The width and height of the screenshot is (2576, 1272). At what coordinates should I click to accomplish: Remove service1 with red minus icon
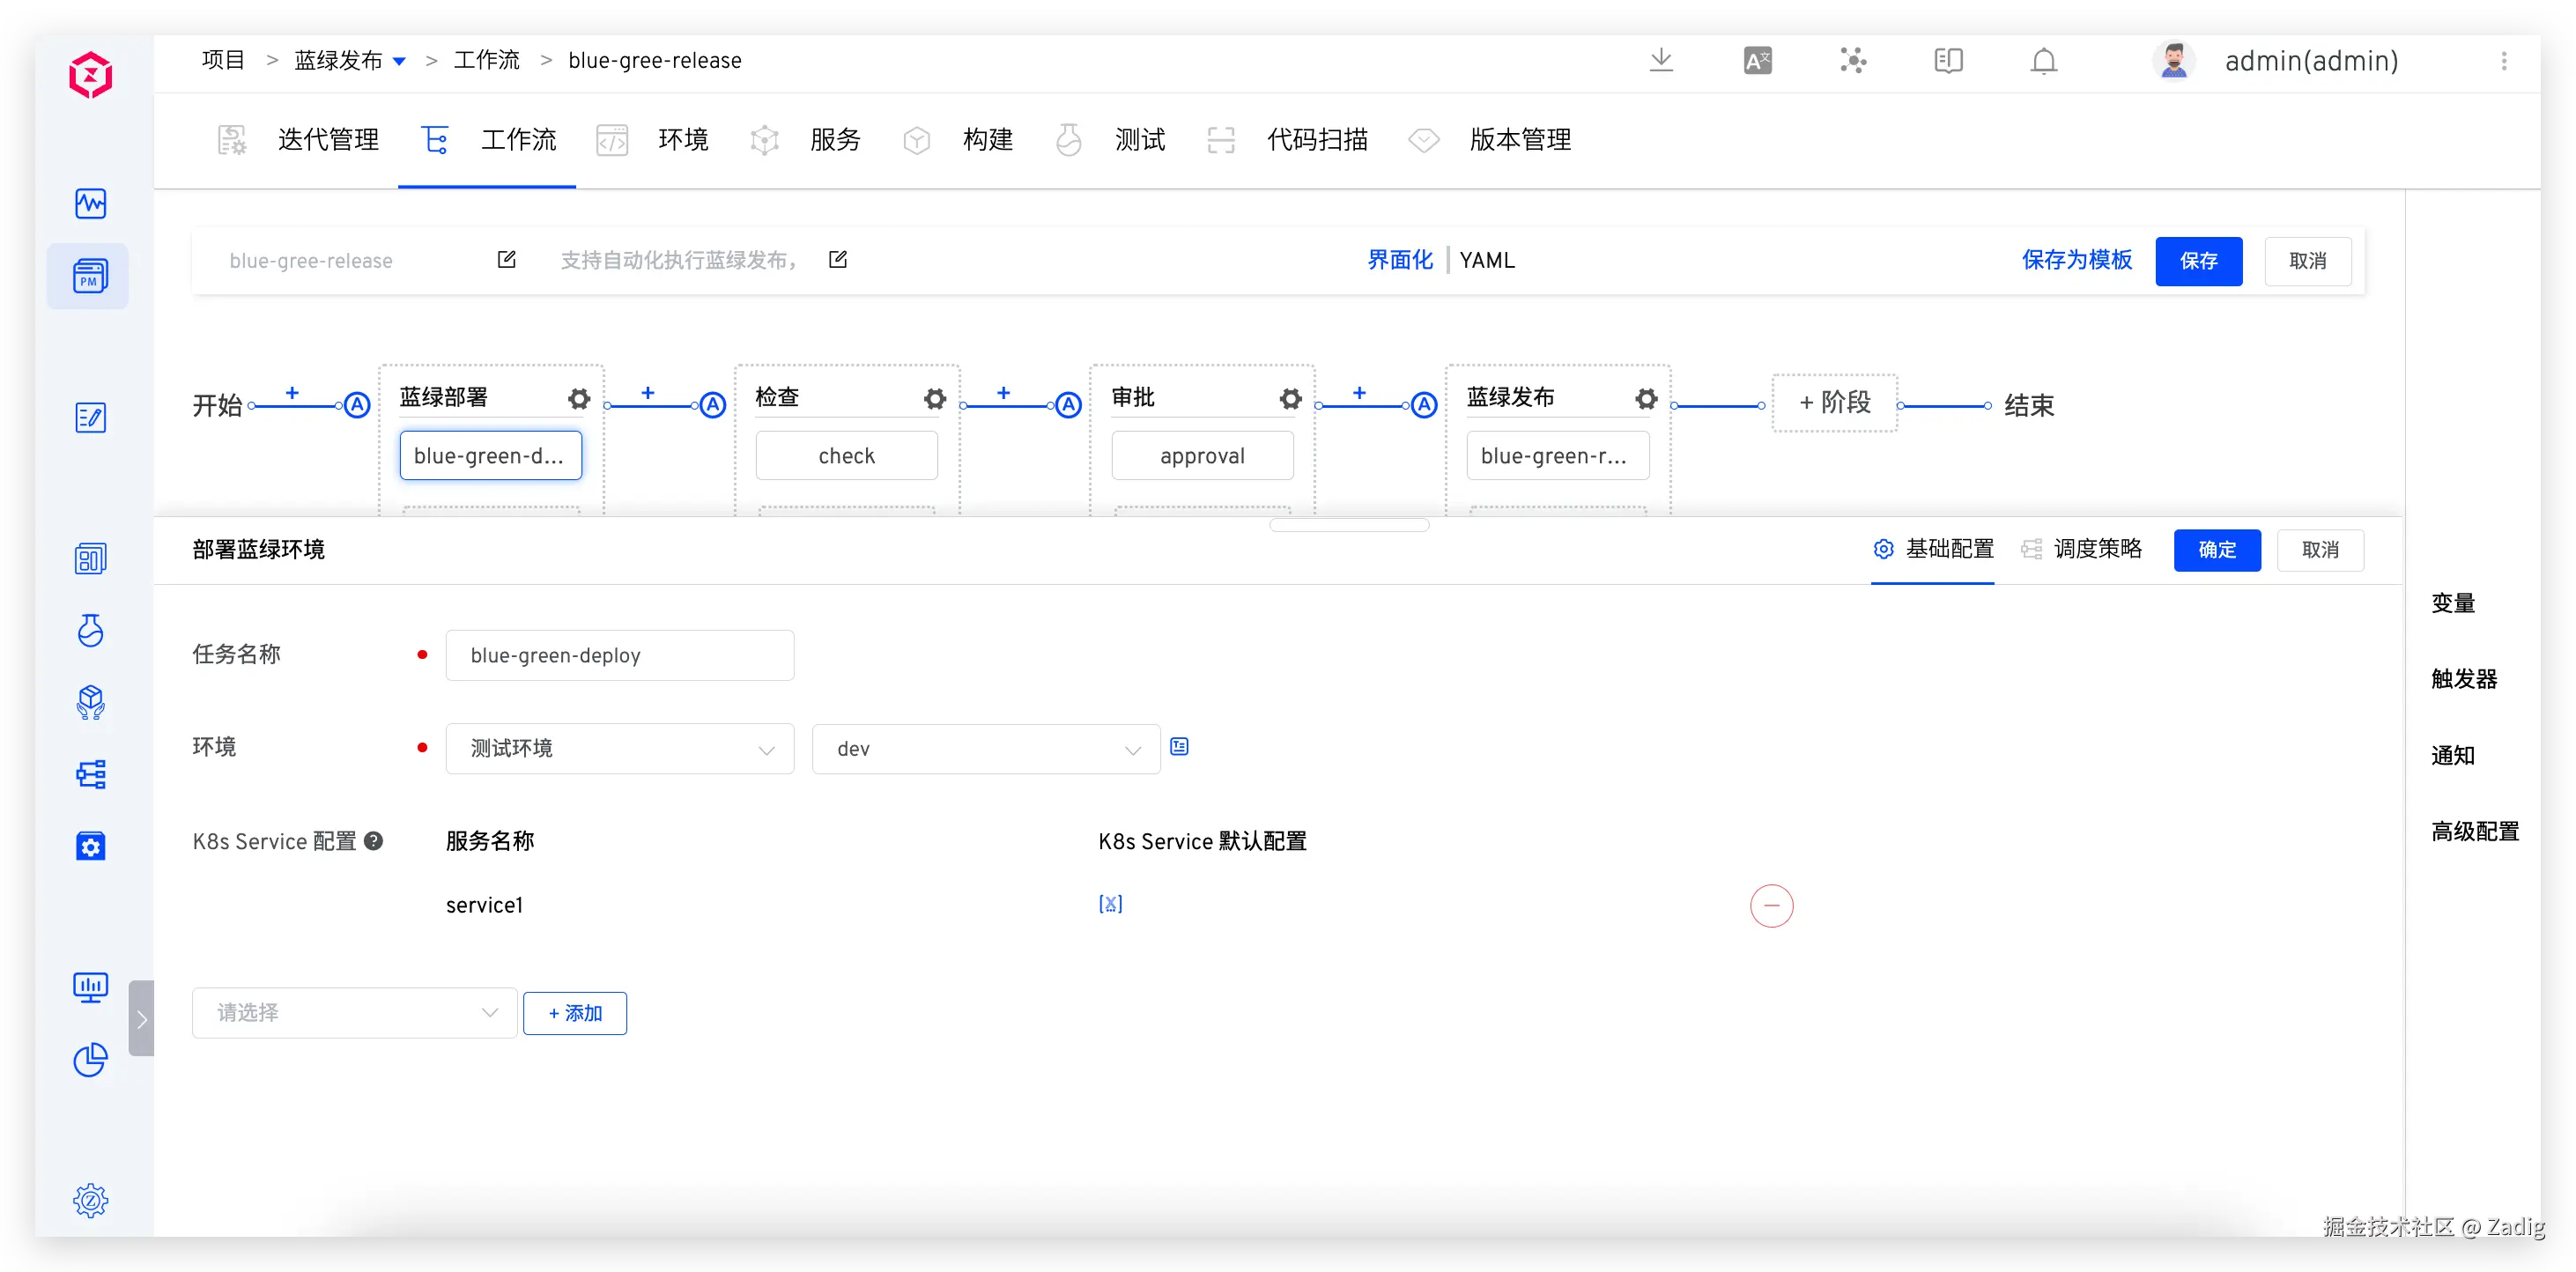tap(1771, 906)
